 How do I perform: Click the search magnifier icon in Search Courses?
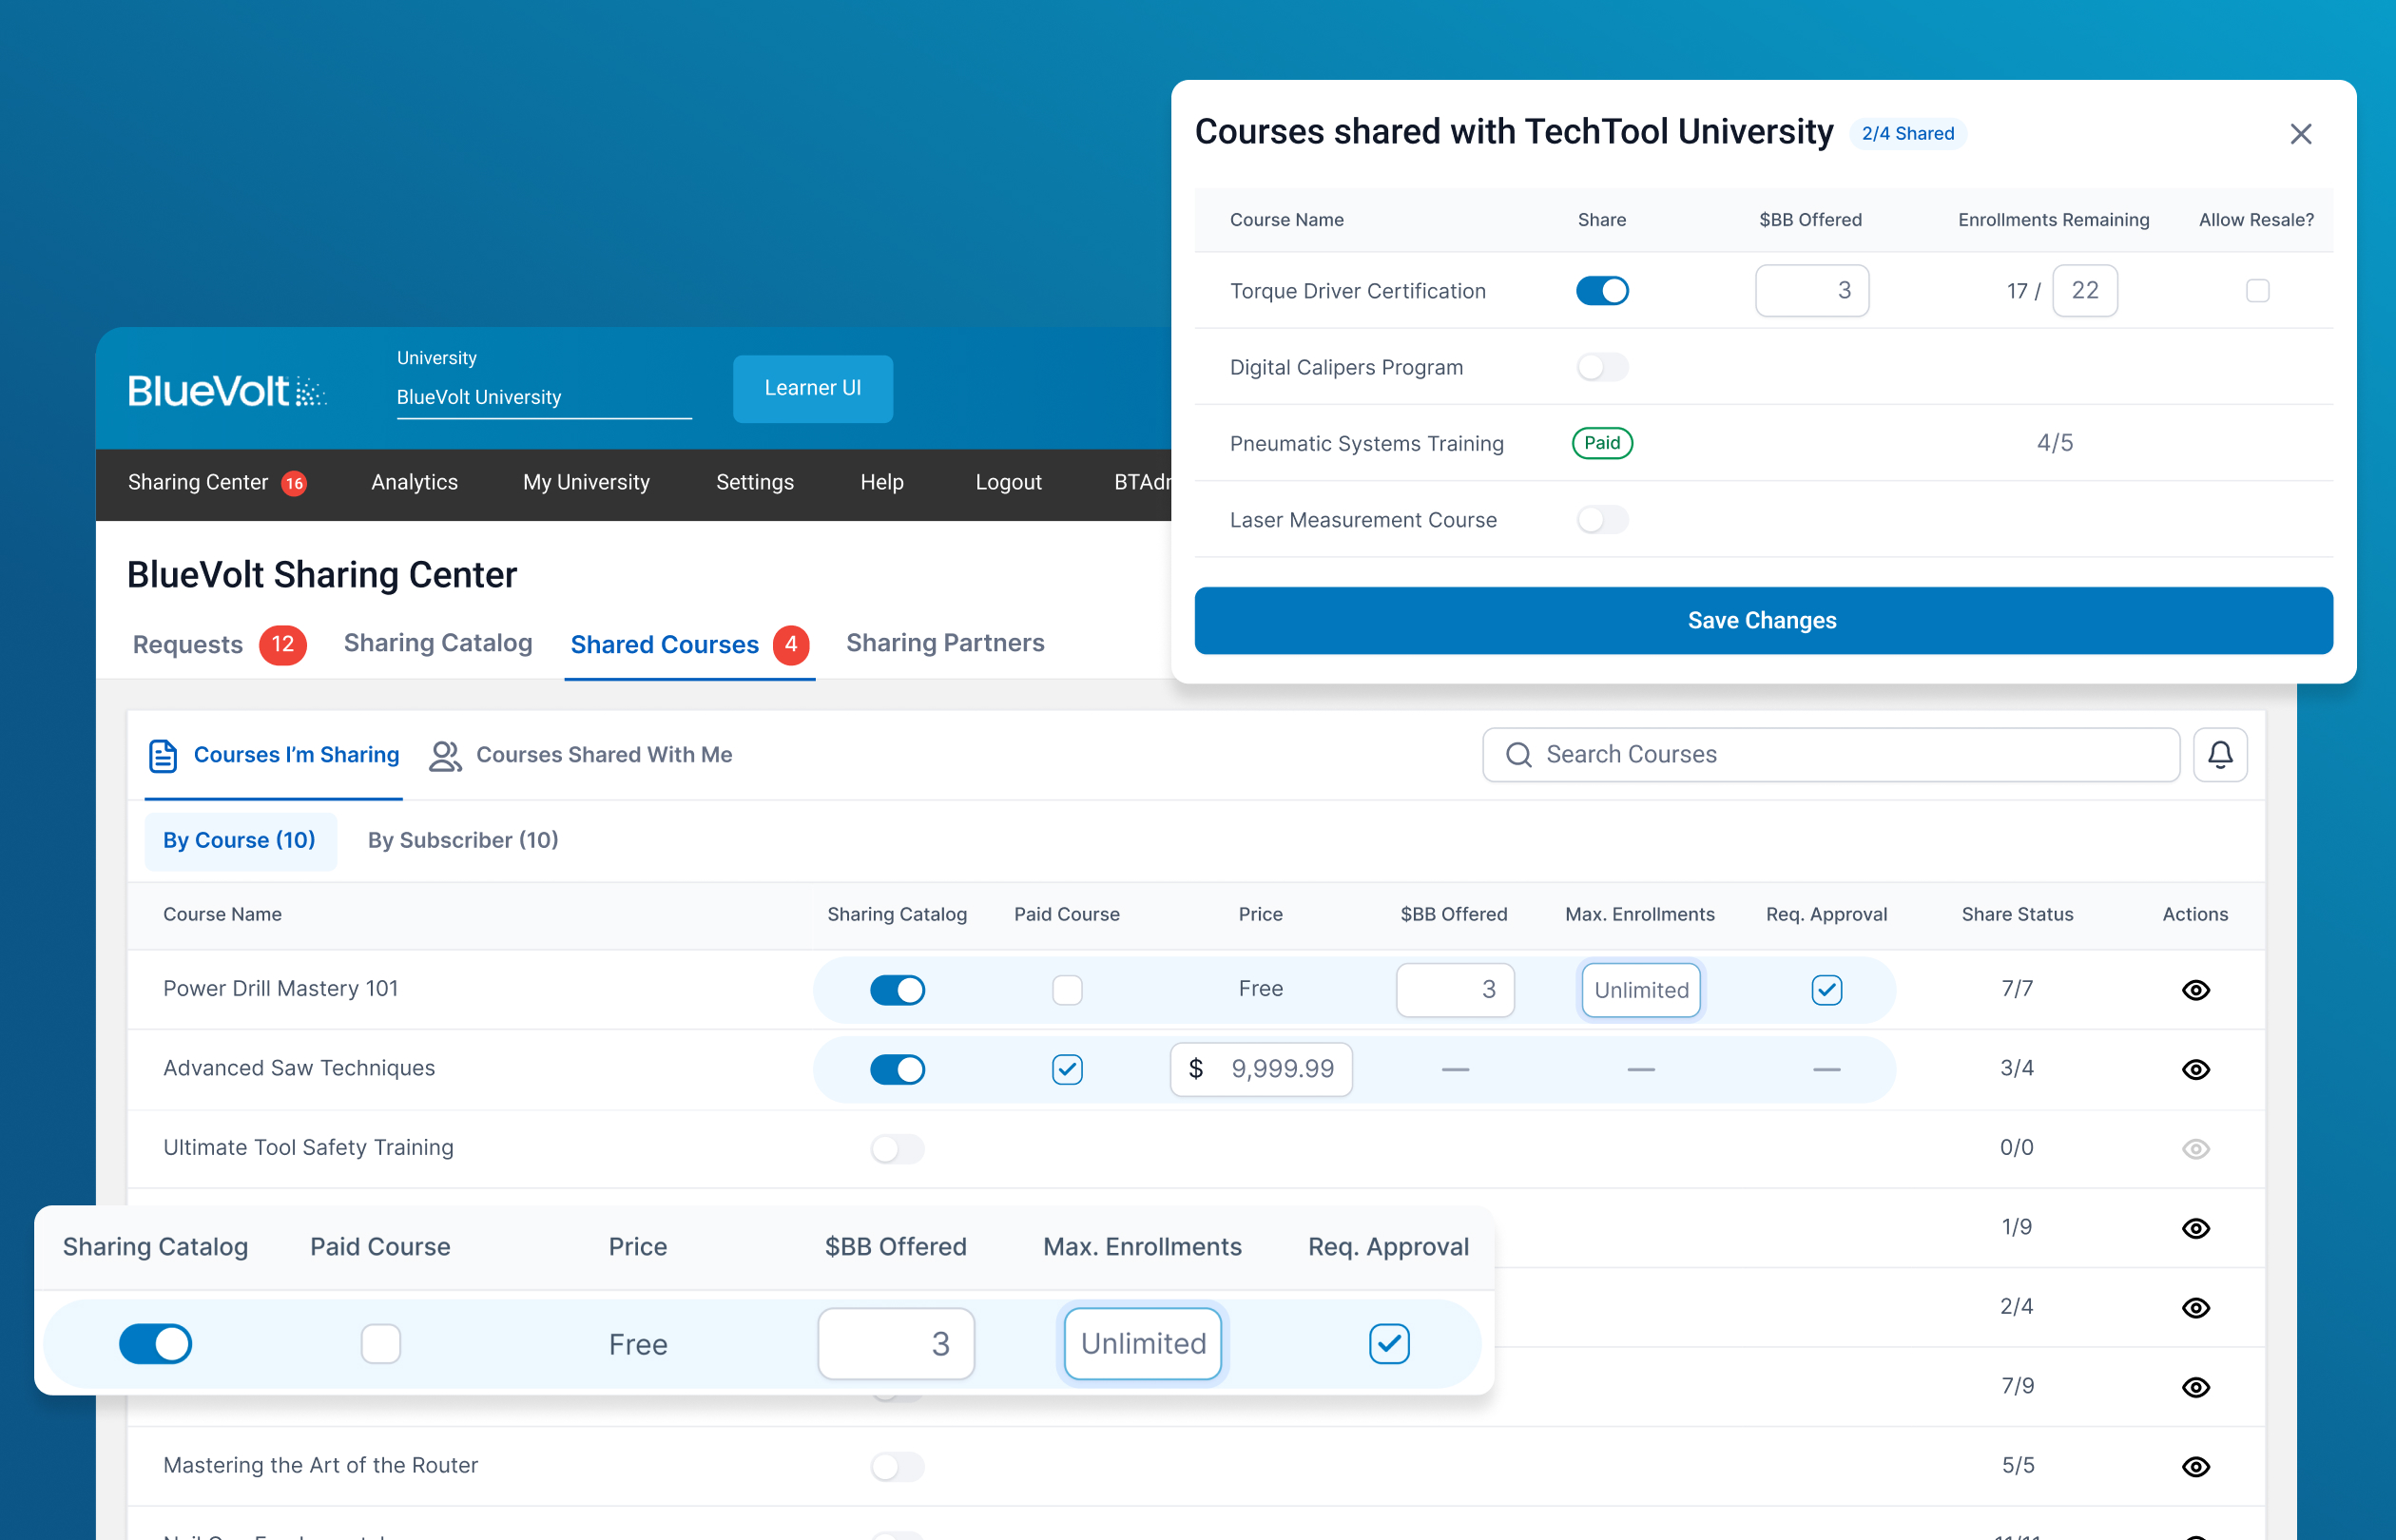tap(1518, 755)
